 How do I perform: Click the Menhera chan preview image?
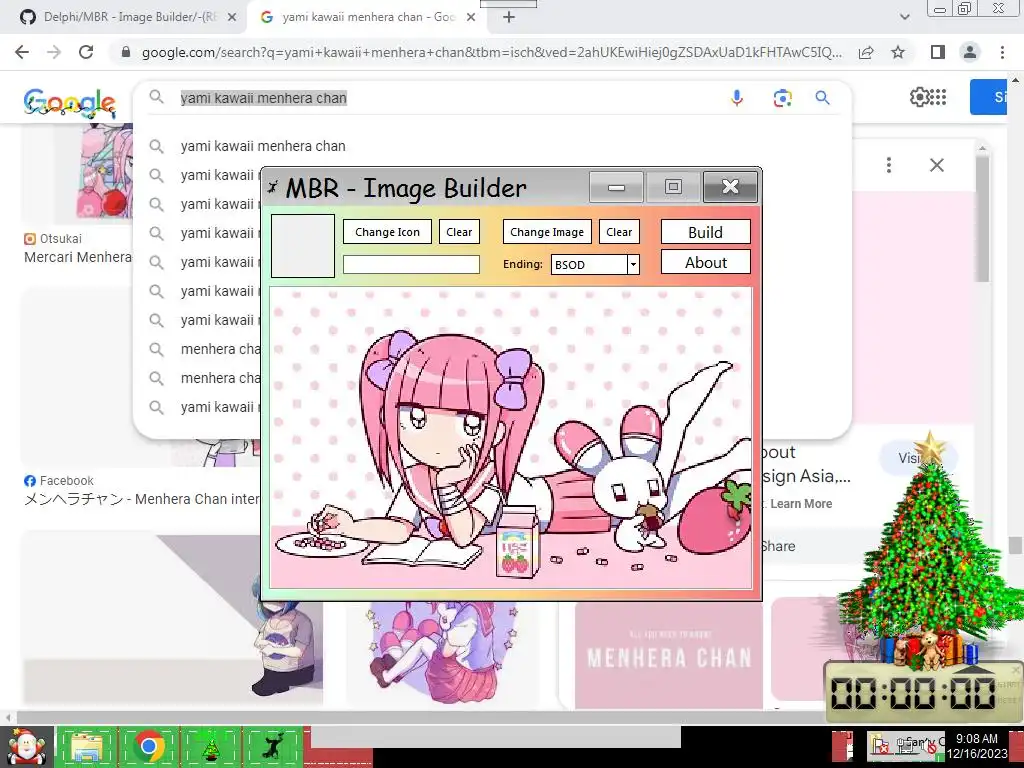[x=511, y=438]
